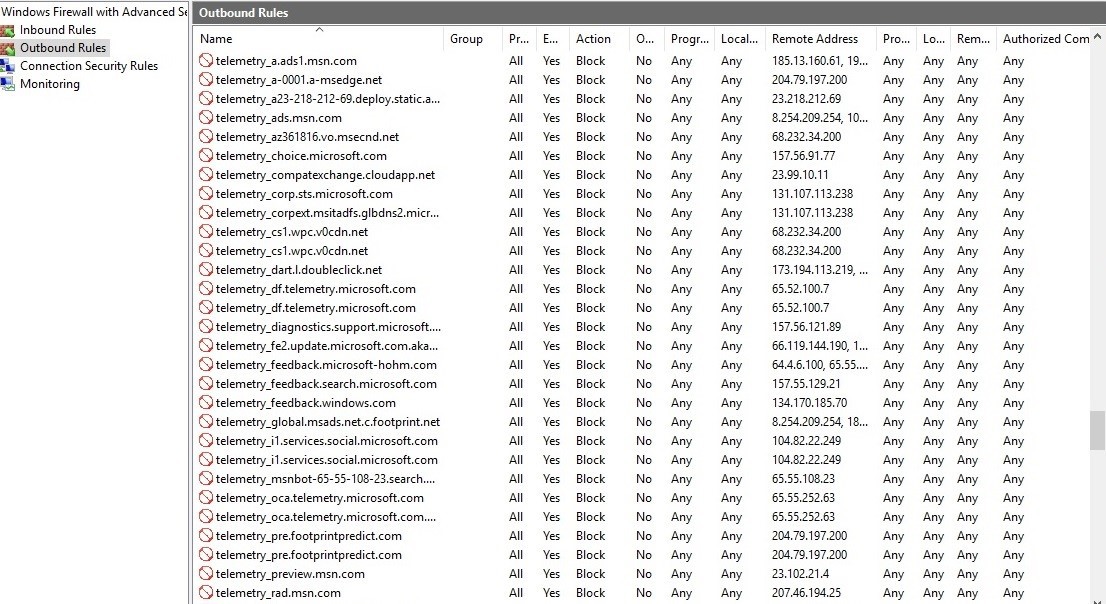The image size is (1106, 604).
Task: Sort by the Remote Address column header
Action: coord(814,39)
